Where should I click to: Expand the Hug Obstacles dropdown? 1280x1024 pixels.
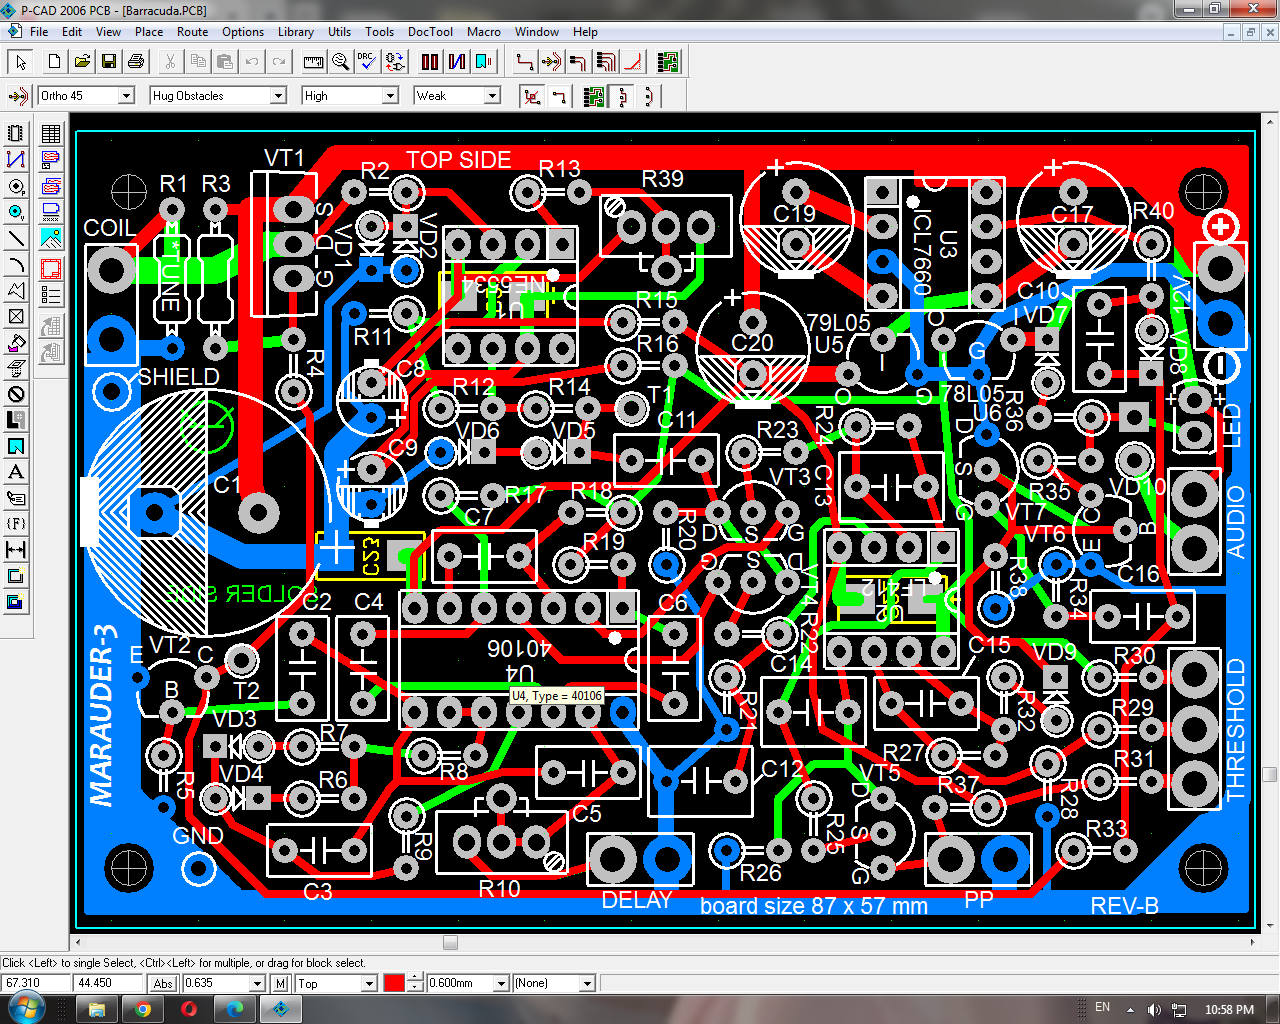click(278, 96)
